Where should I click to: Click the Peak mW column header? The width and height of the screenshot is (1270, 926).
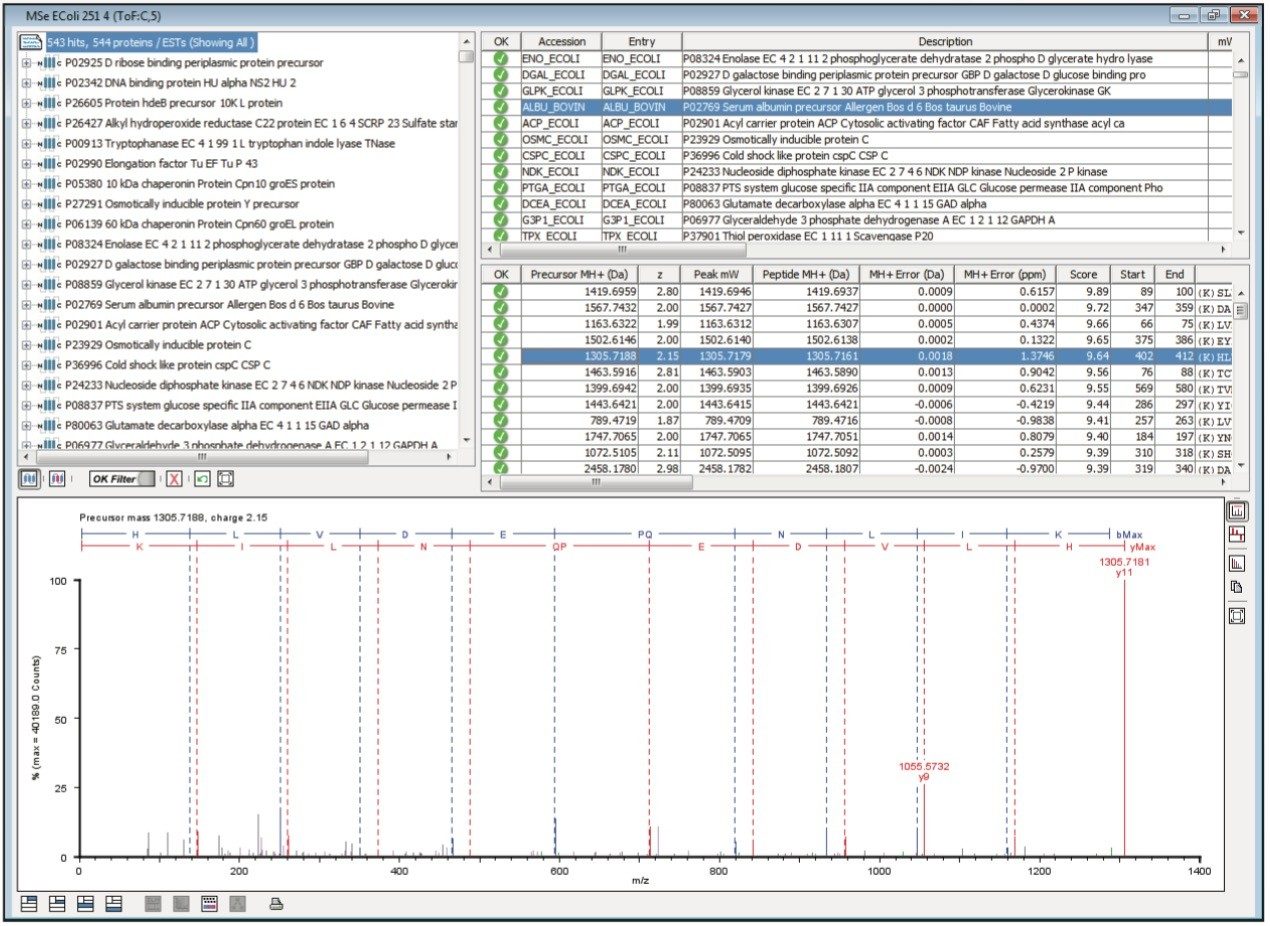[716, 274]
